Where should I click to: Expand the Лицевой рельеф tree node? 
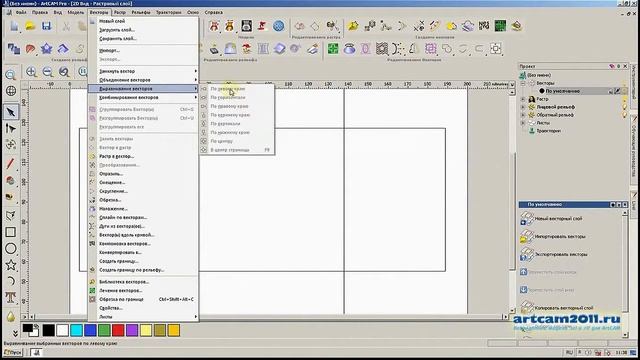coord(523,107)
